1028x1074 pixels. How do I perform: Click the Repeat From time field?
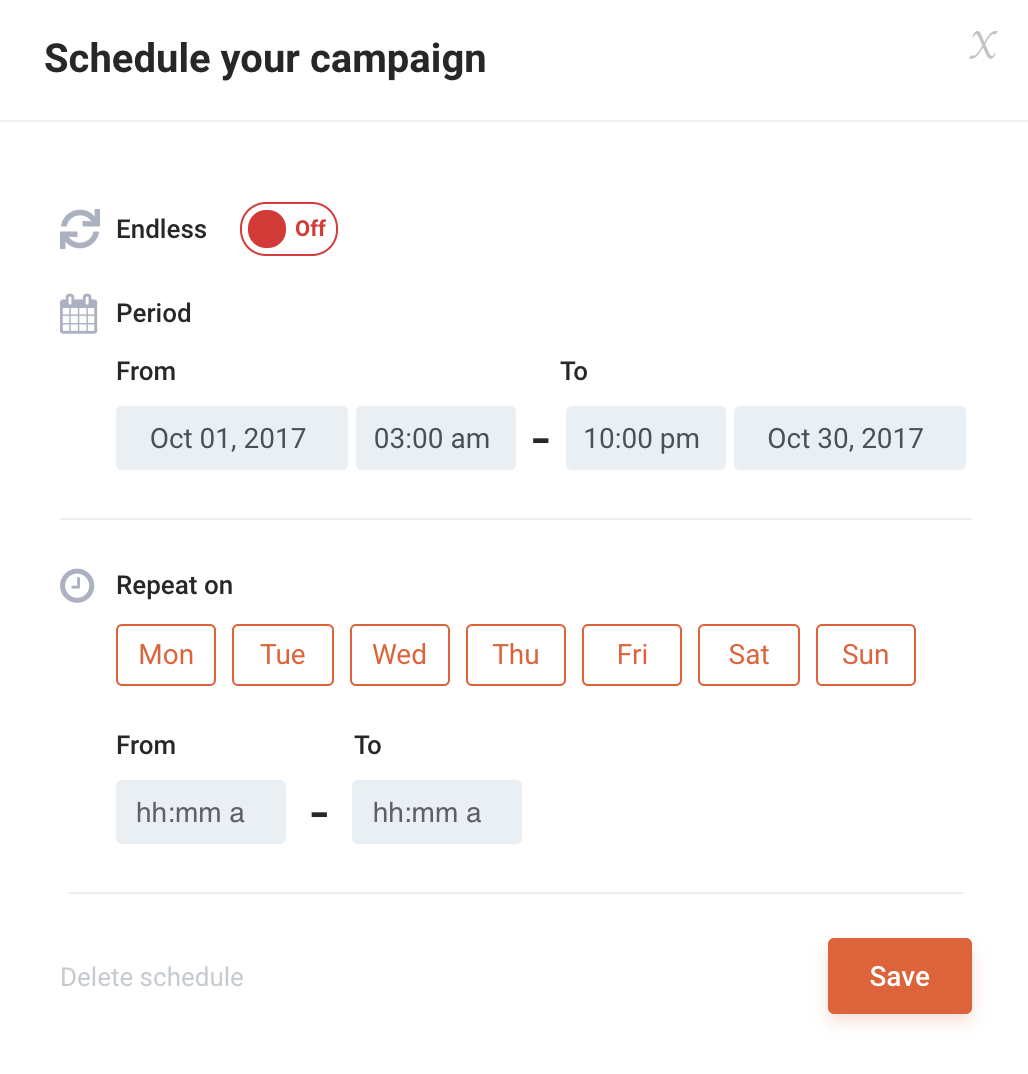(x=201, y=812)
